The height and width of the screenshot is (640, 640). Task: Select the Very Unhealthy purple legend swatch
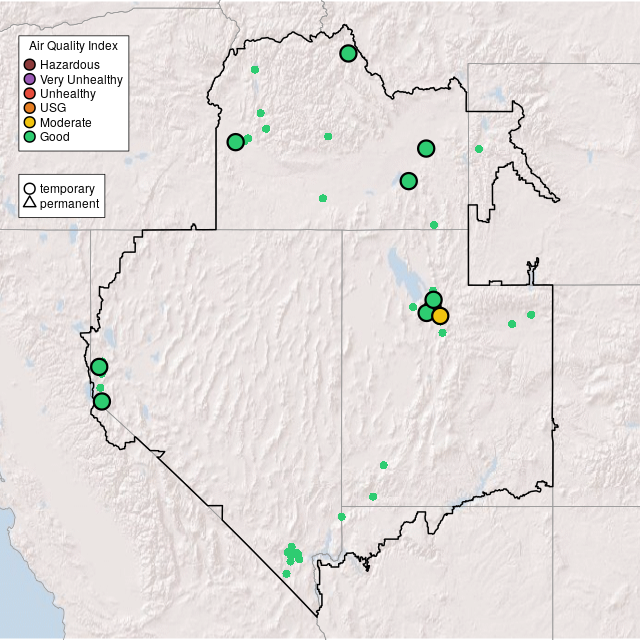[30, 79]
